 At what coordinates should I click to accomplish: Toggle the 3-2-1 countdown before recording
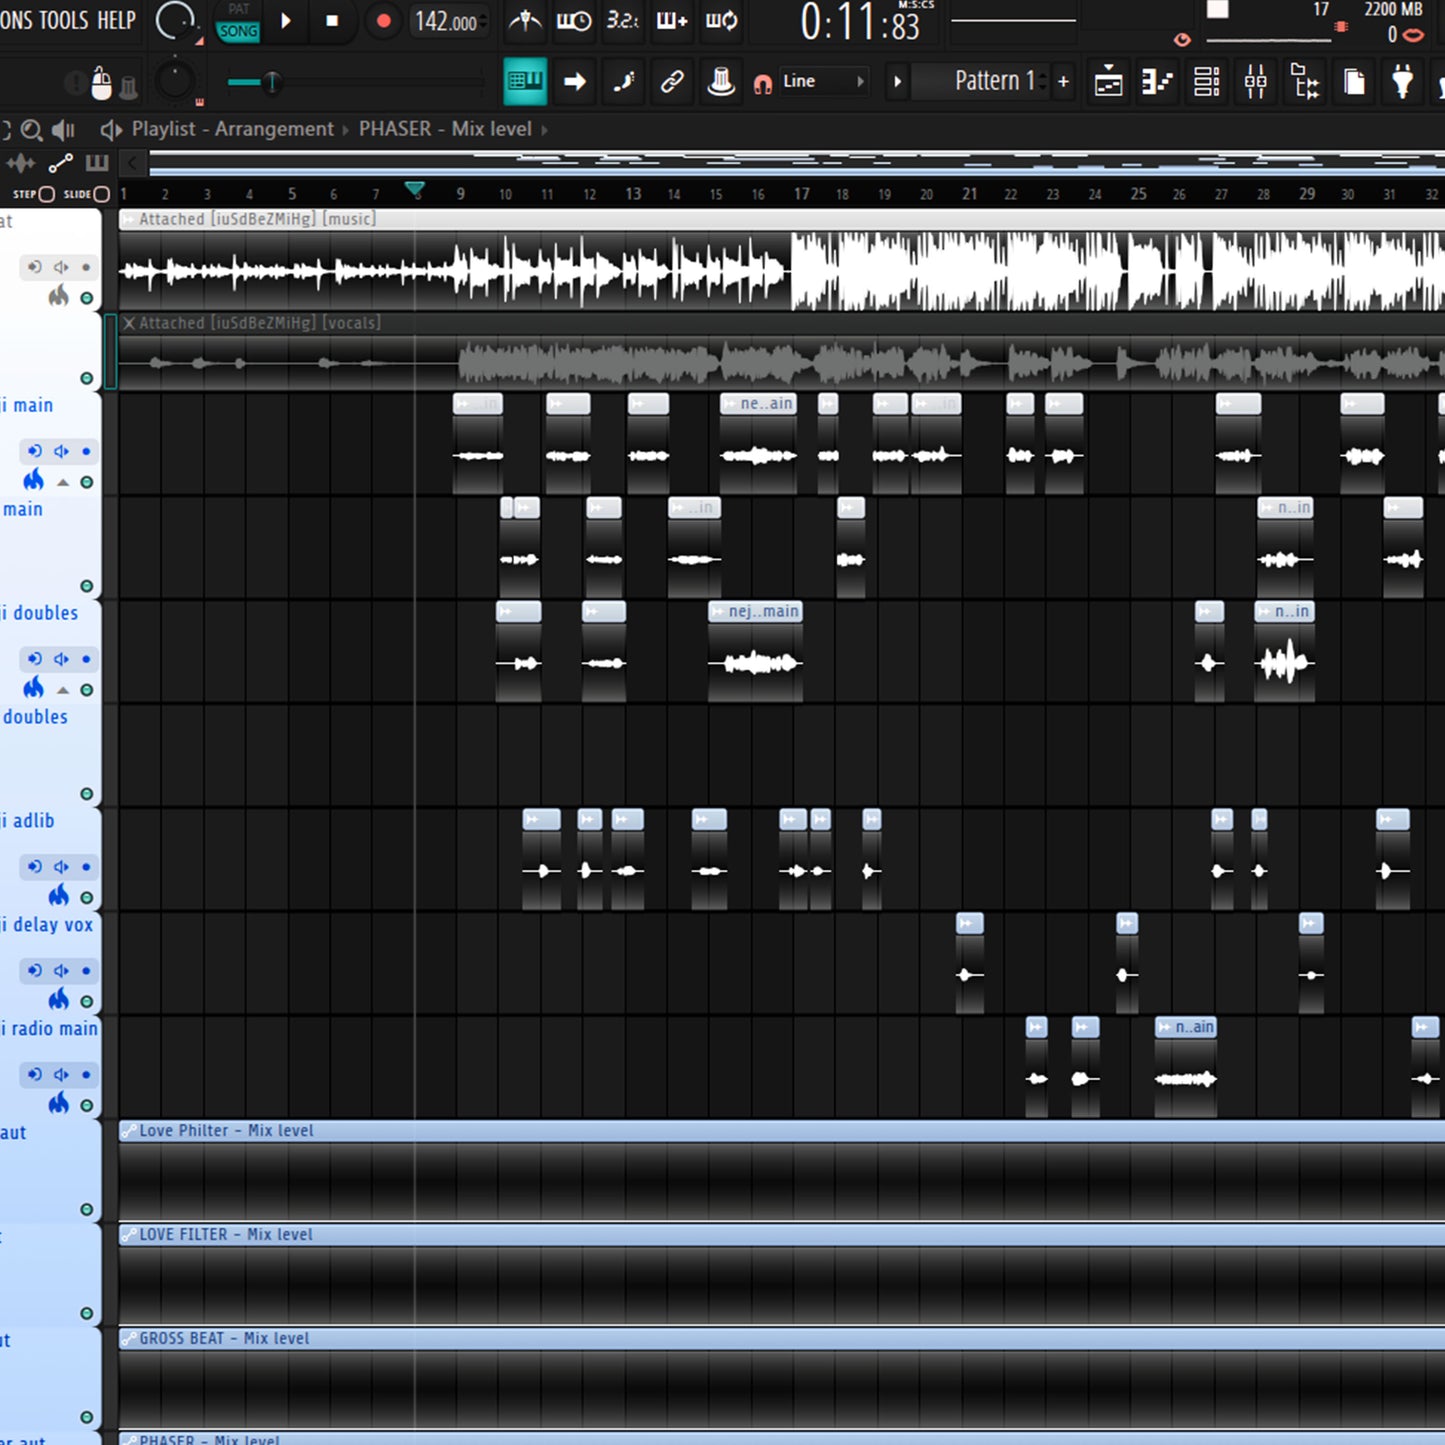622,21
